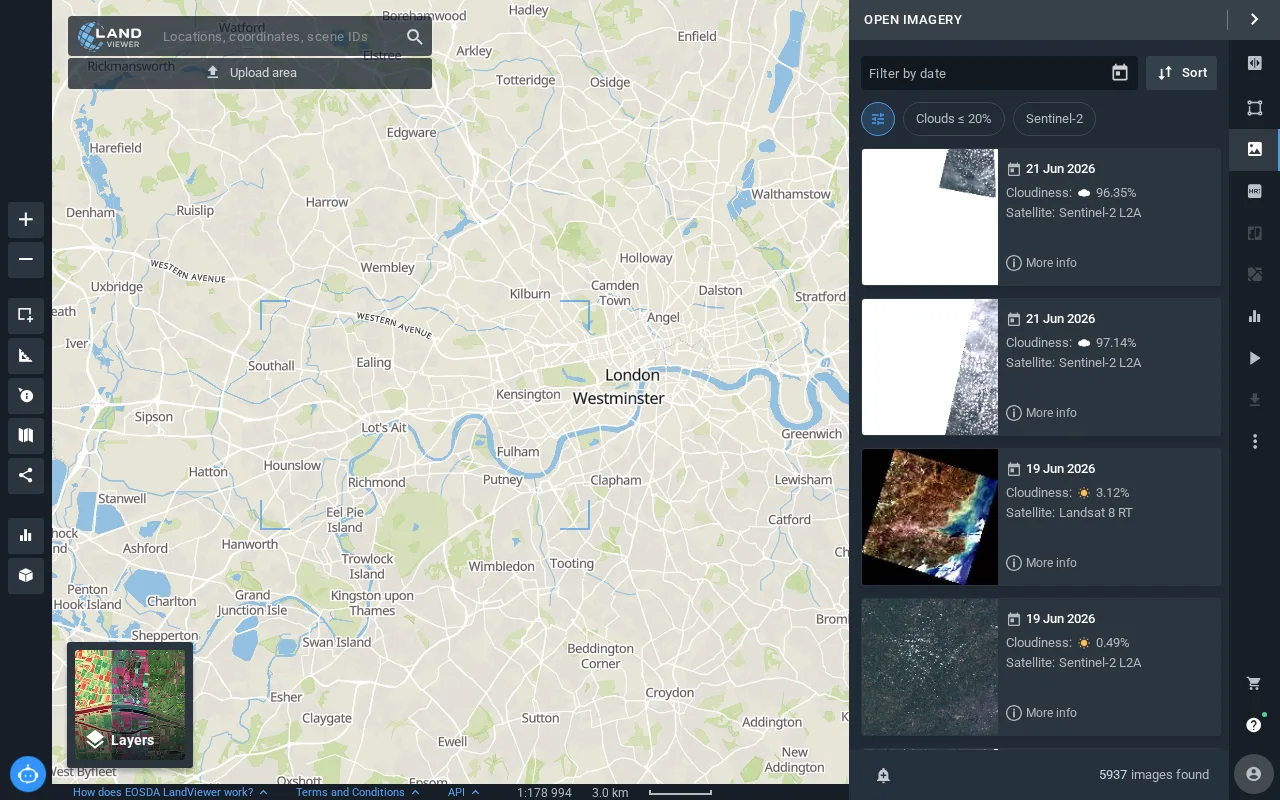Viewport: 1280px width, 800px height.
Task: Expand the API footer menu
Action: pos(464,792)
